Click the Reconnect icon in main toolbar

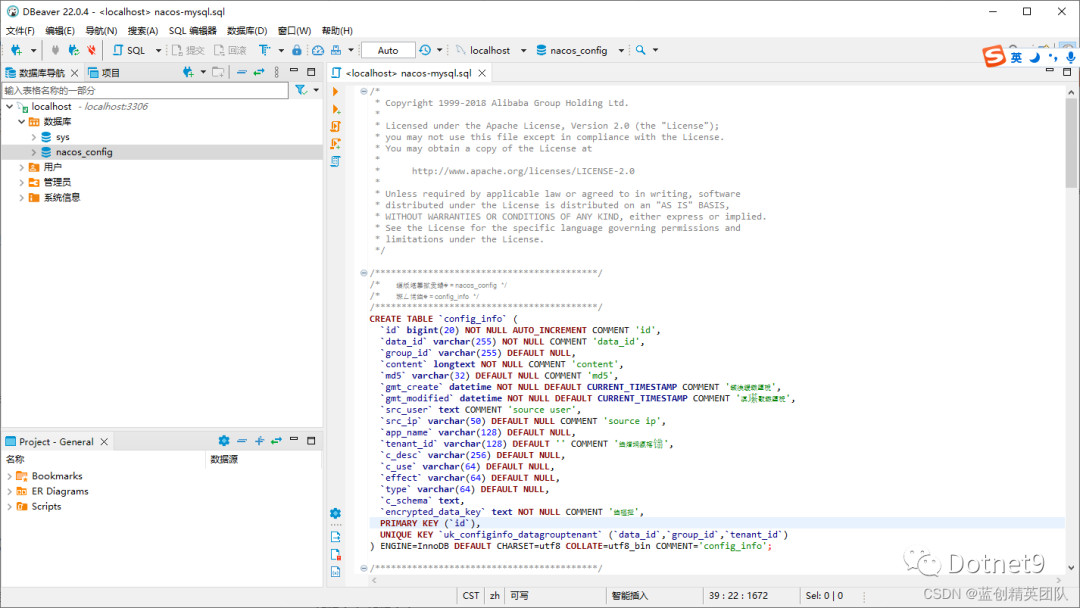coord(73,50)
